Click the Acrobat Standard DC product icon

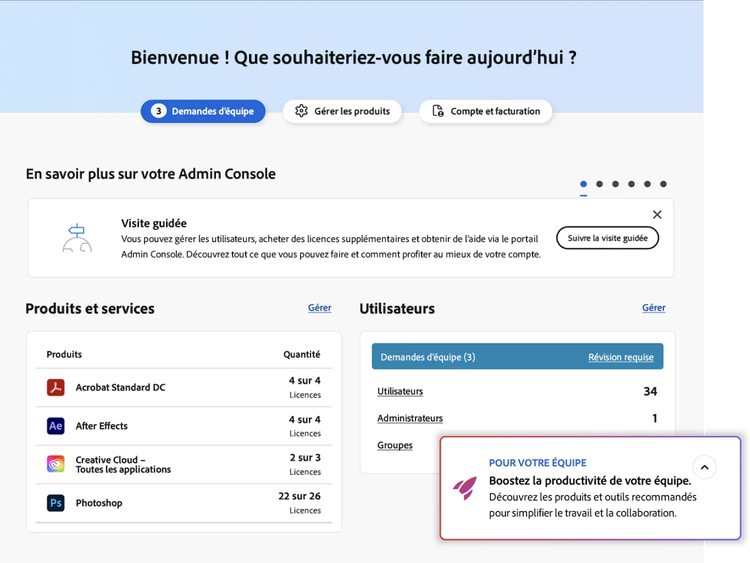coord(56,387)
